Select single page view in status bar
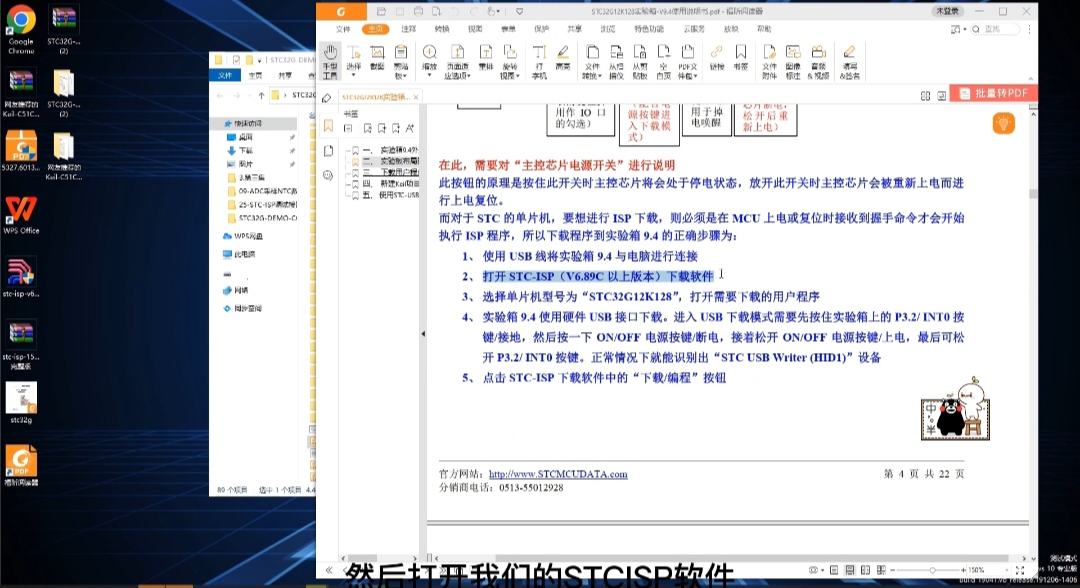This screenshot has width=1080, height=588. pyautogui.click(x=834, y=570)
